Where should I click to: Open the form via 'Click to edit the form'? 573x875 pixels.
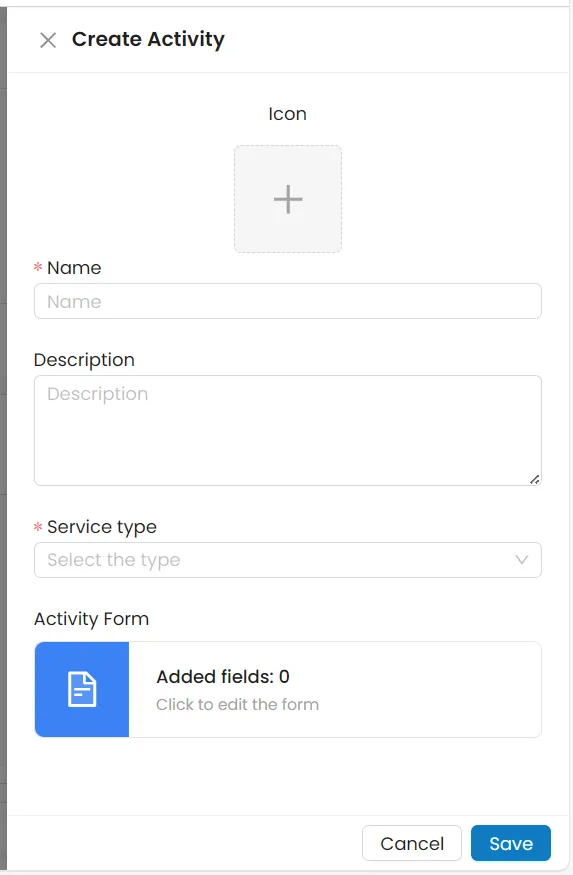pos(237,704)
